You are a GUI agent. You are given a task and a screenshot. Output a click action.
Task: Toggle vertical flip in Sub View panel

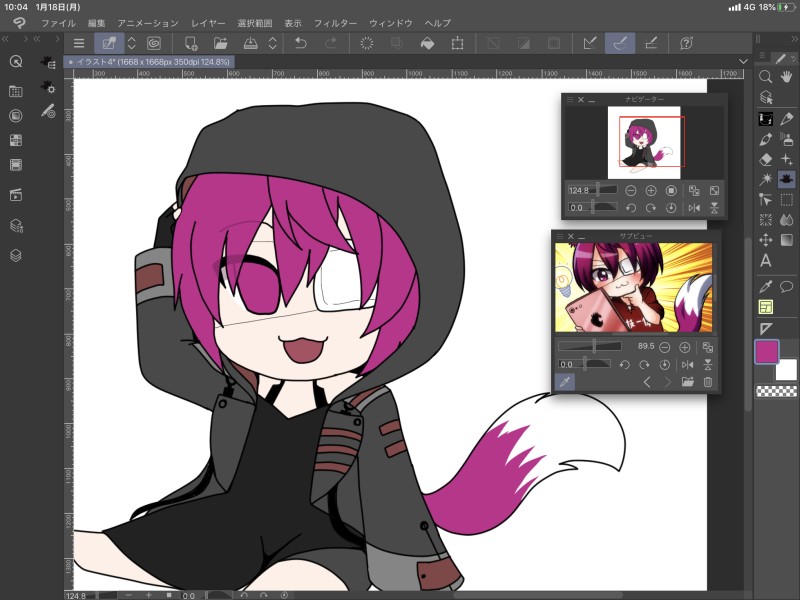(708, 364)
